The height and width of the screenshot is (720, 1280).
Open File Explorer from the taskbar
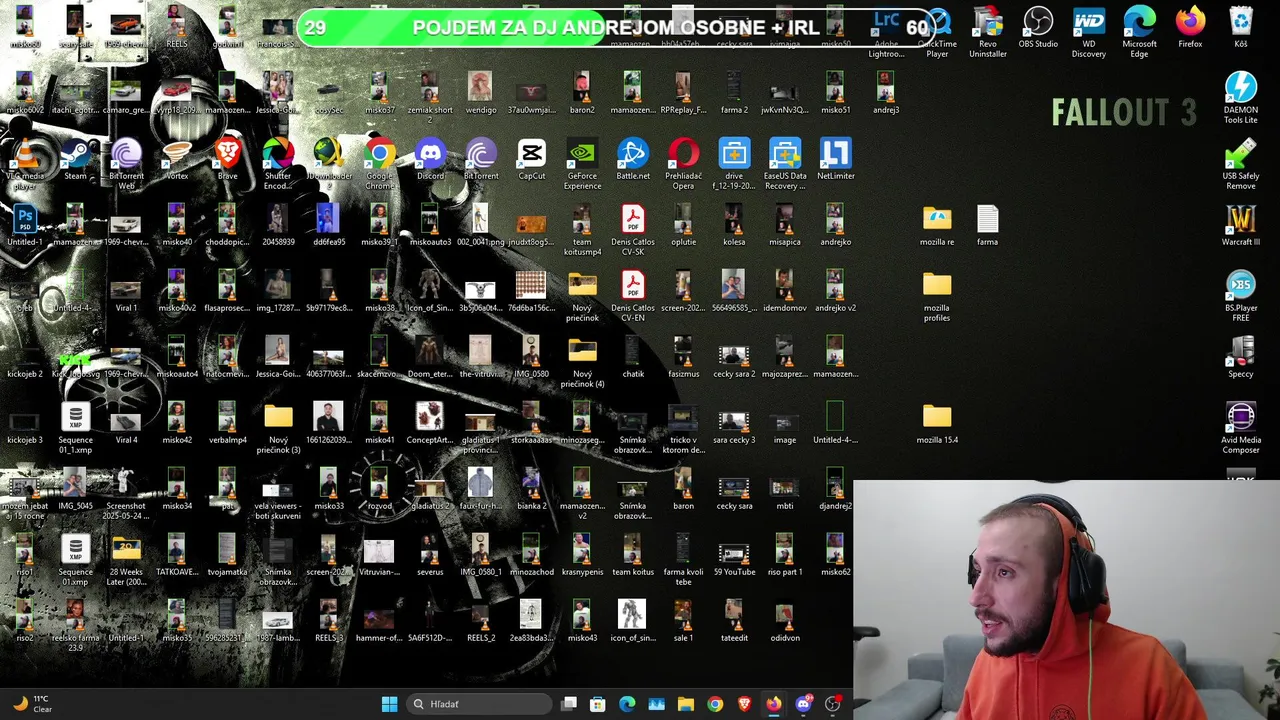686,704
